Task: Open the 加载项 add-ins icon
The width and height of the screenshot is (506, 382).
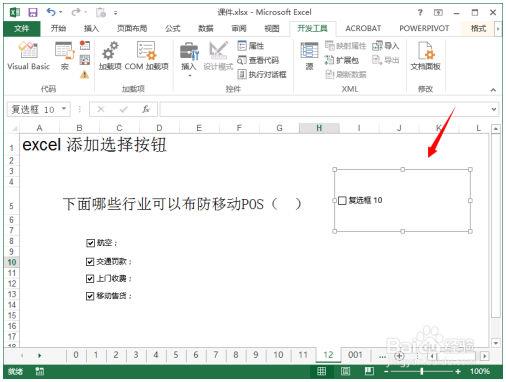Action: click(110, 56)
